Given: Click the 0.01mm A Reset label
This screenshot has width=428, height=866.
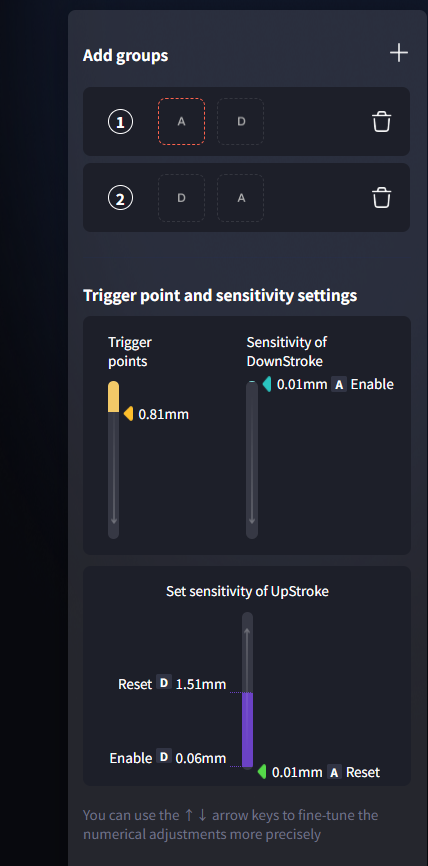Looking at the screenshot, I should pyautogui.click(x=326, y=772).
